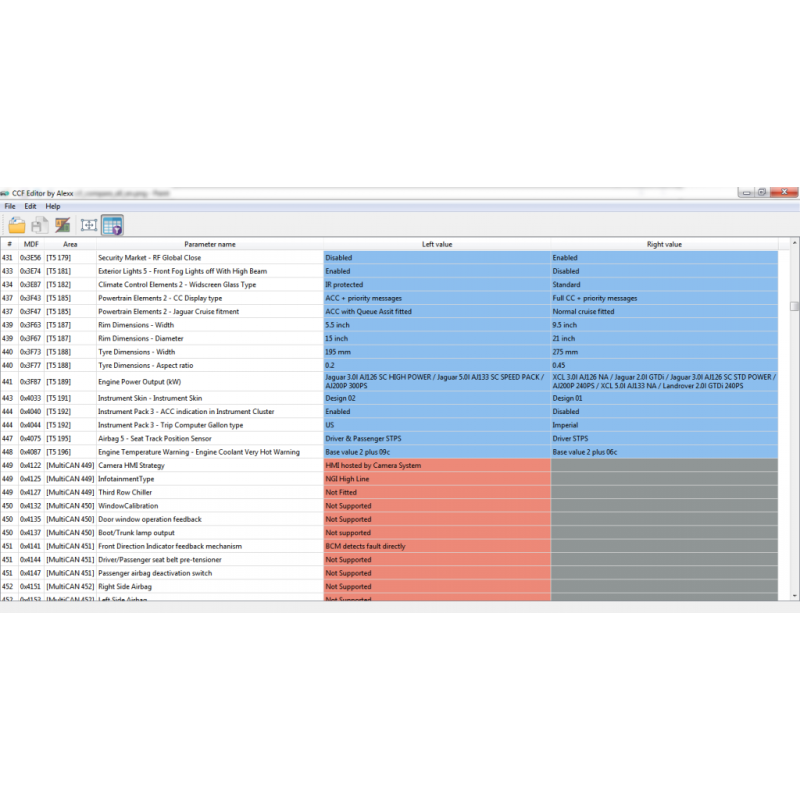Select the compare/diff toolbar icon
Viewport: 800px width, 800px height.
pos(62,224)
